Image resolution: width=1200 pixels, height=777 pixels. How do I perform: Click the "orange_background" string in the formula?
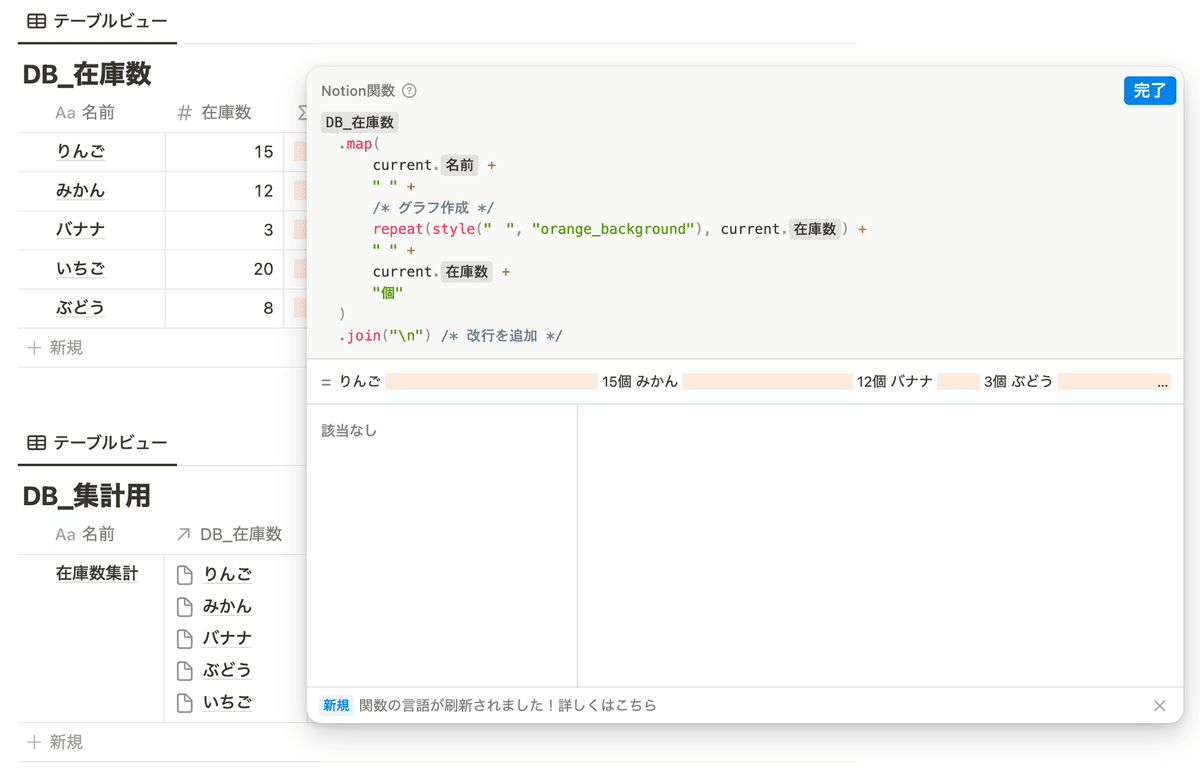tap(612, 229)
